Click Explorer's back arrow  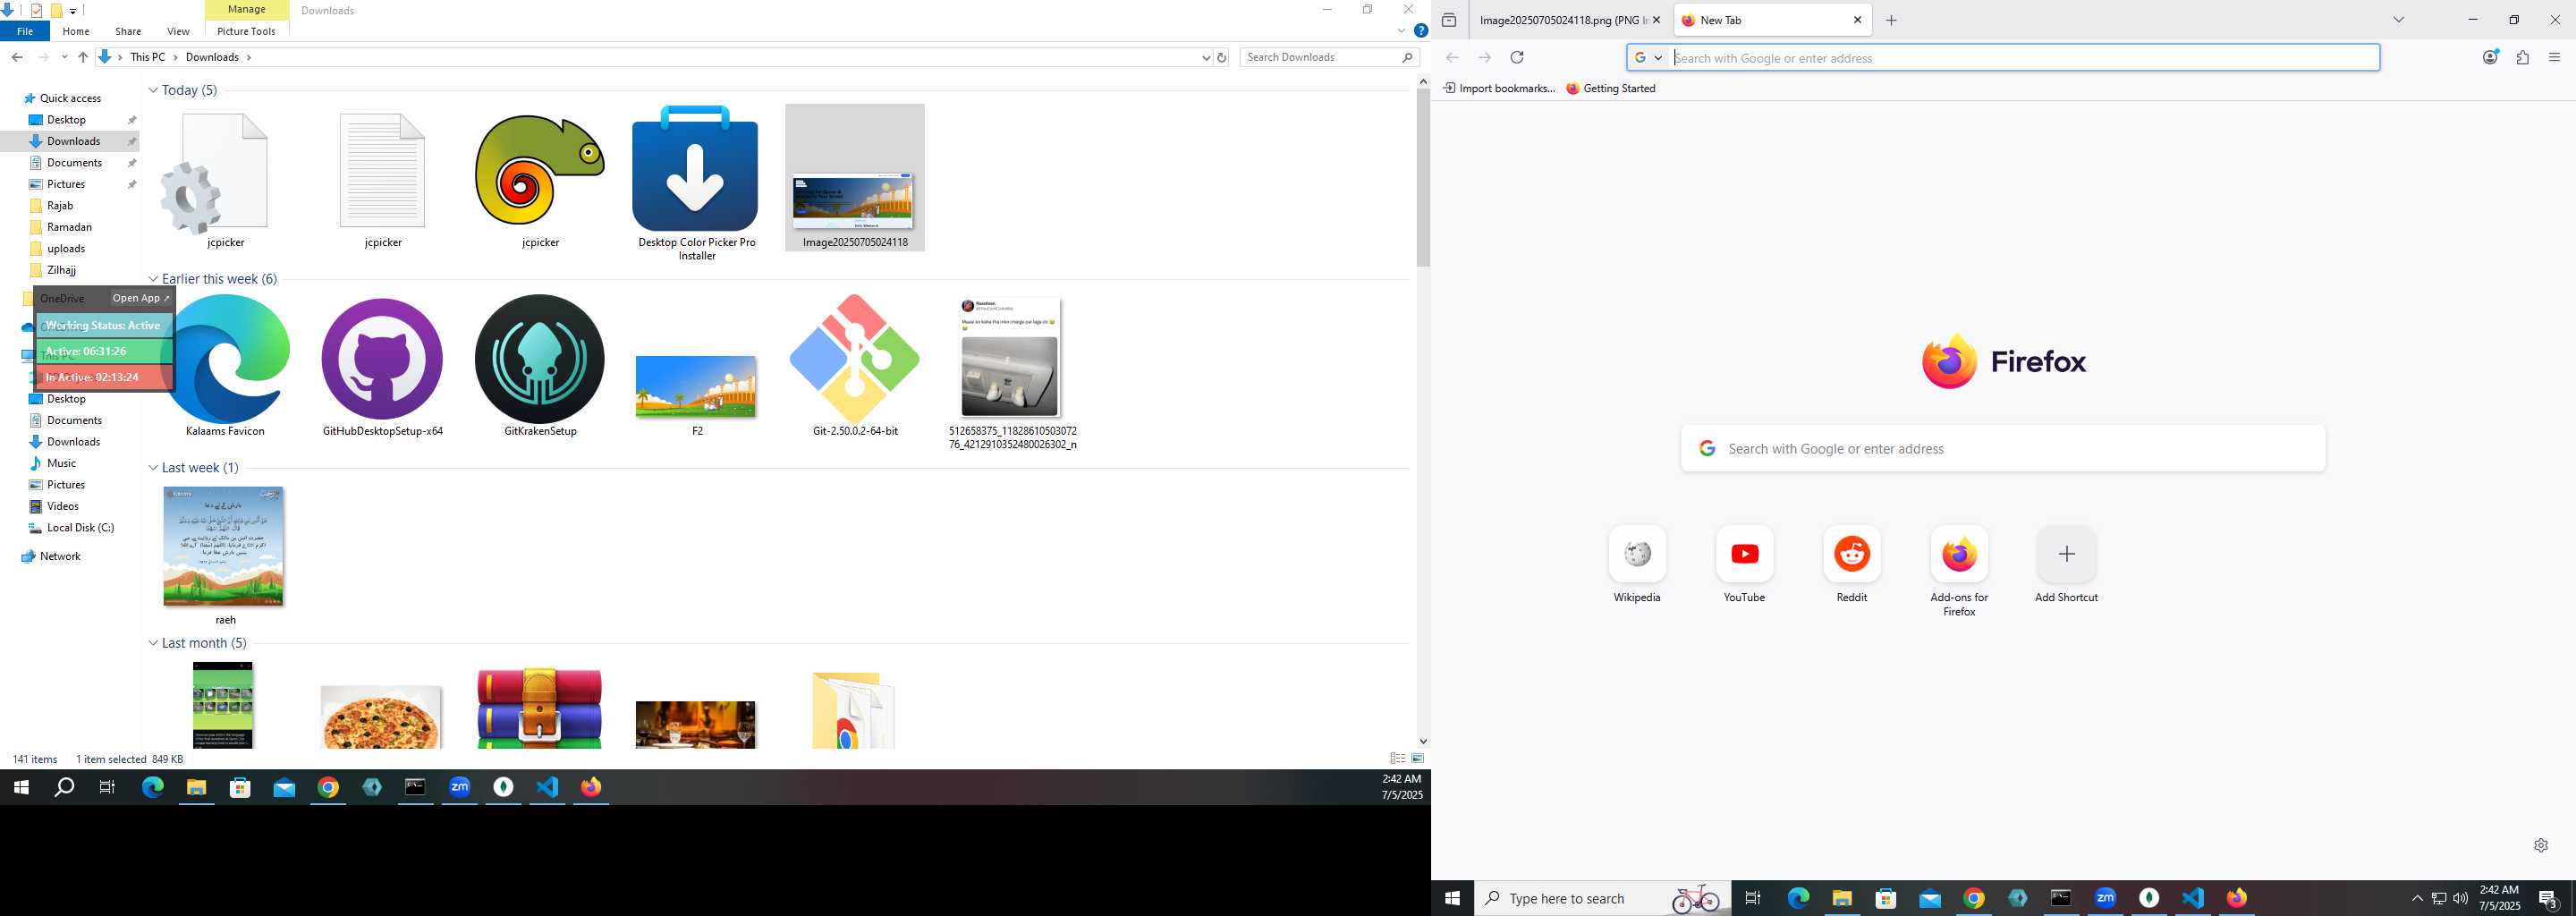point(17,57)
